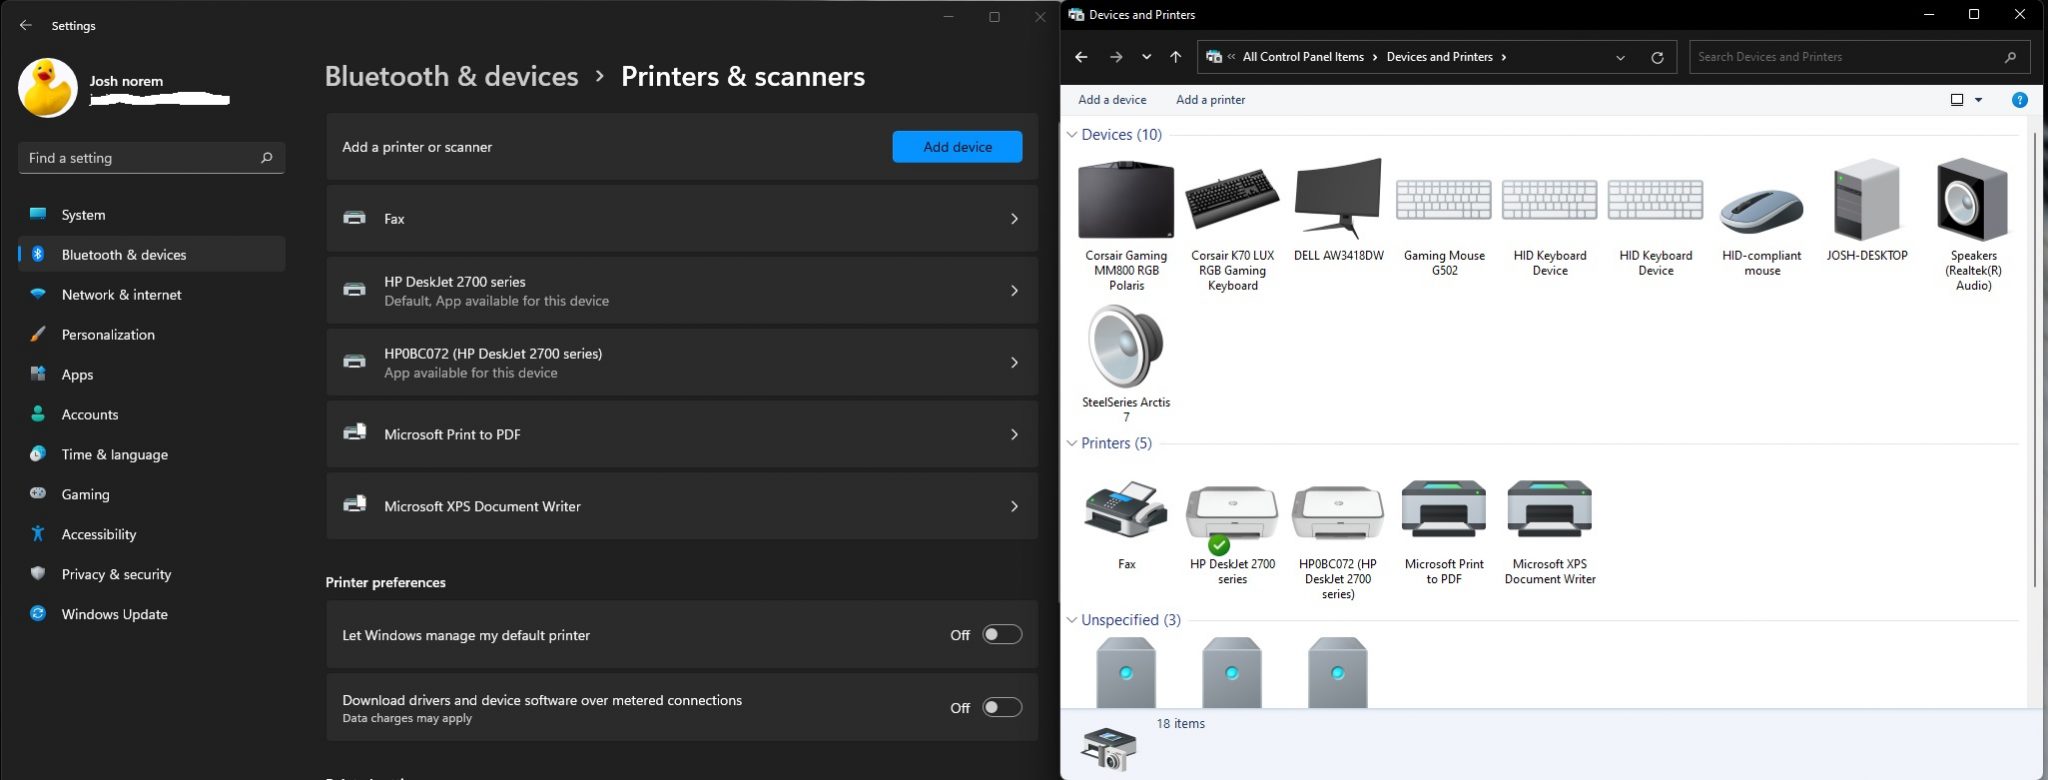2048x780 pixels.
Task: Collapse the Printers (5) group
Action: point(1072,443)
